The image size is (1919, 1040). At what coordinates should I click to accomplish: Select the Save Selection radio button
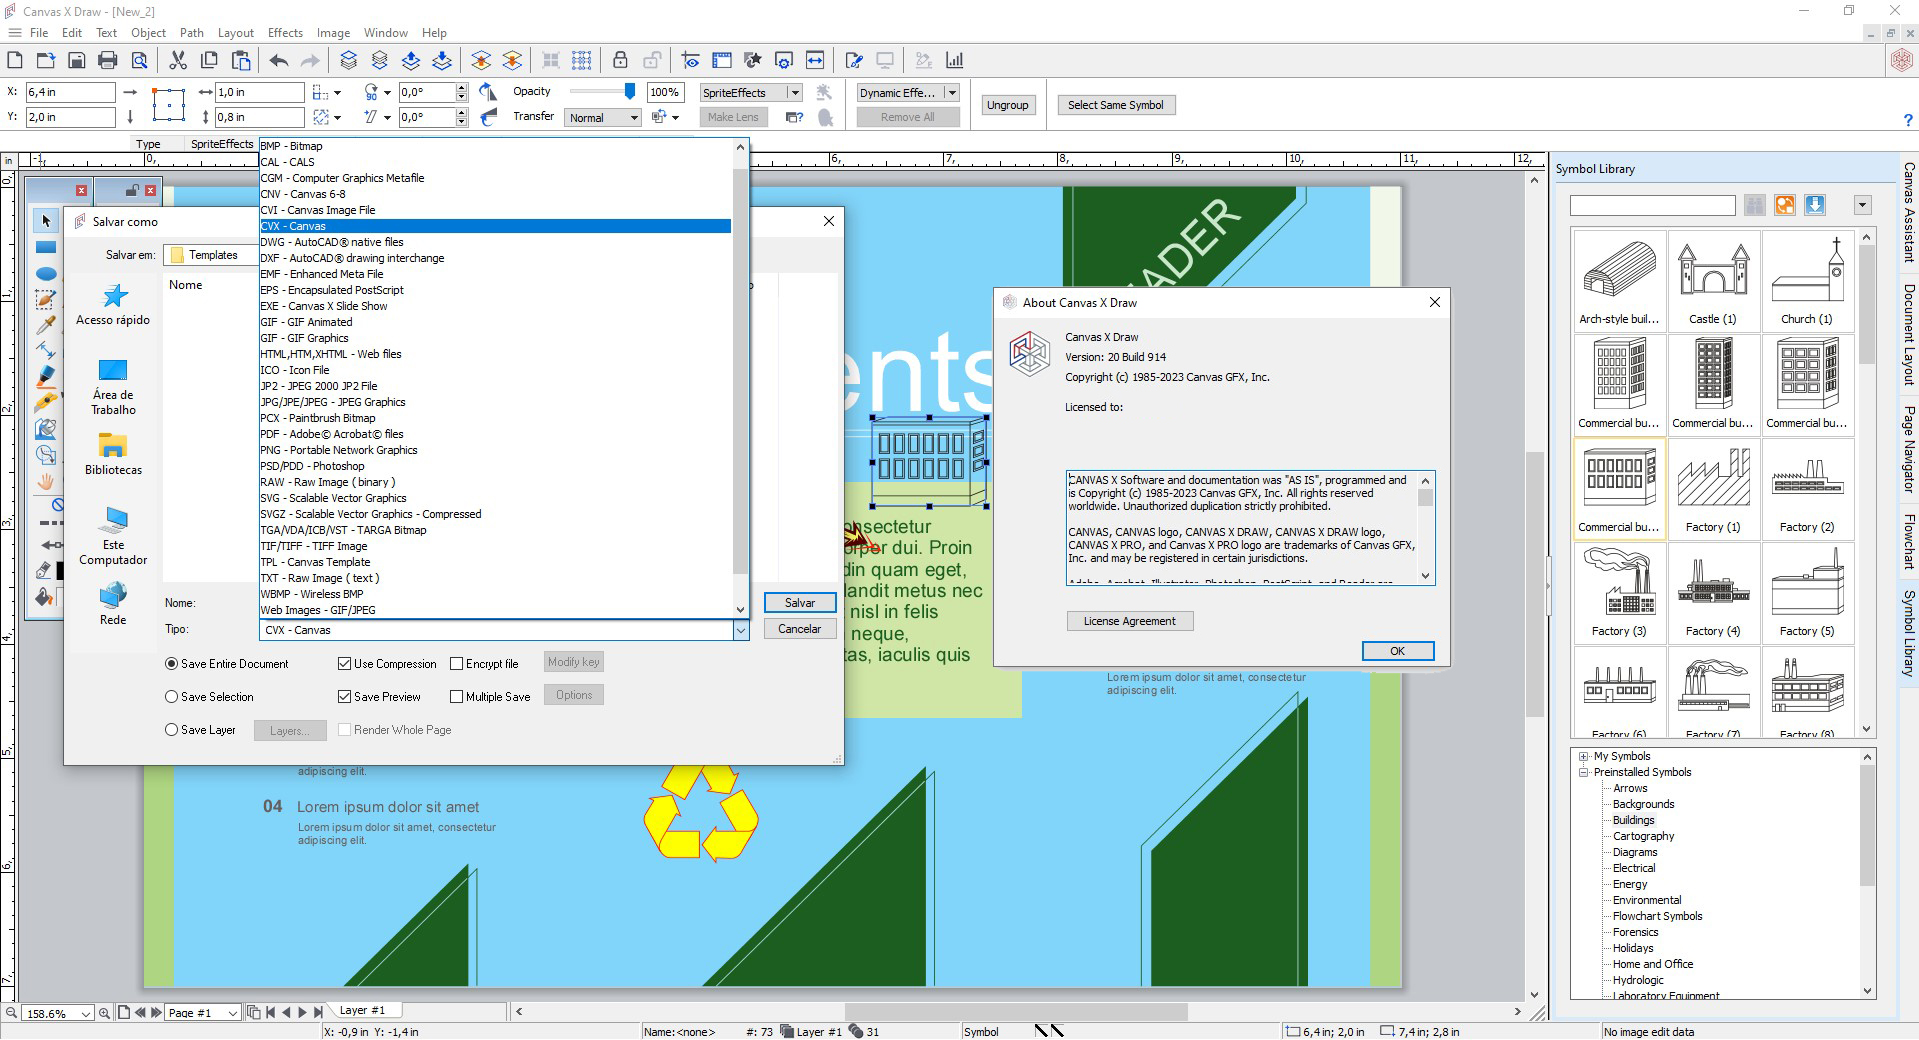click(171, 697)
